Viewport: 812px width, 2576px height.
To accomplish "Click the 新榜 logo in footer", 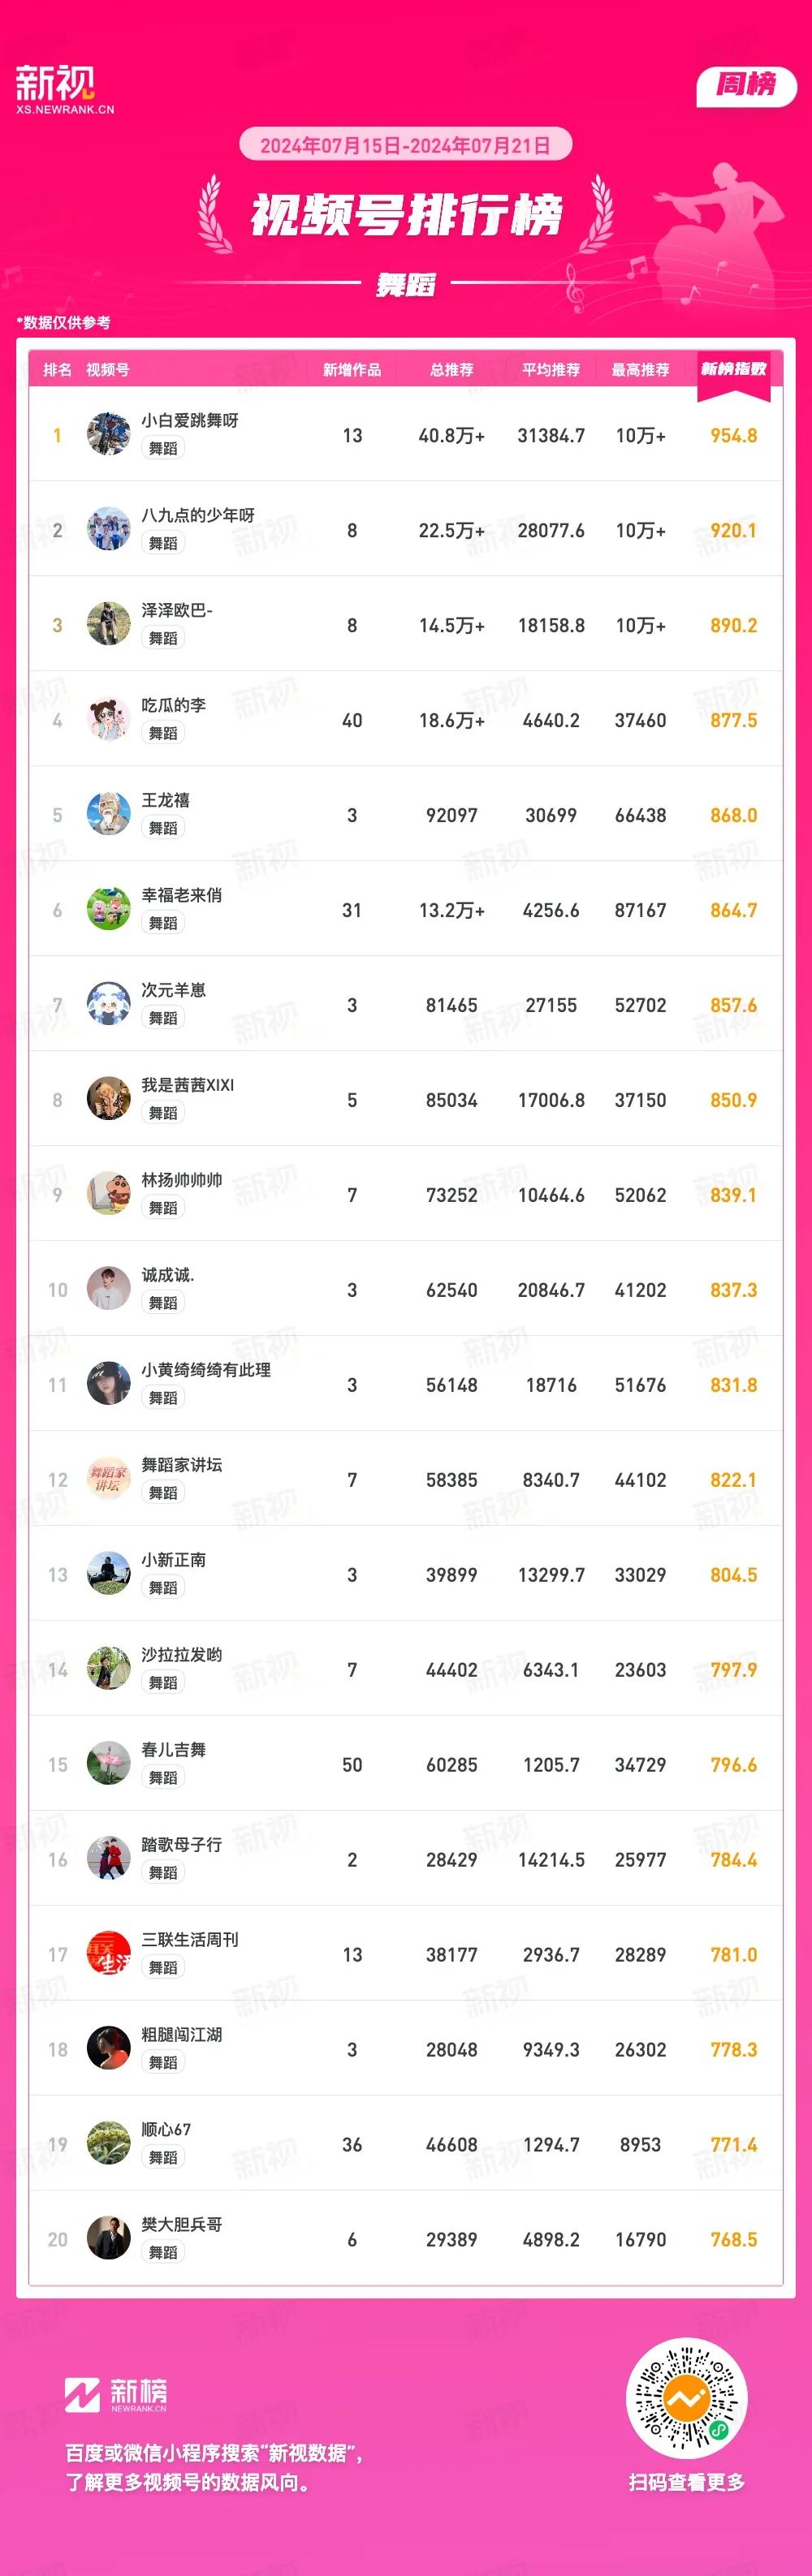I will [116, 2394].
